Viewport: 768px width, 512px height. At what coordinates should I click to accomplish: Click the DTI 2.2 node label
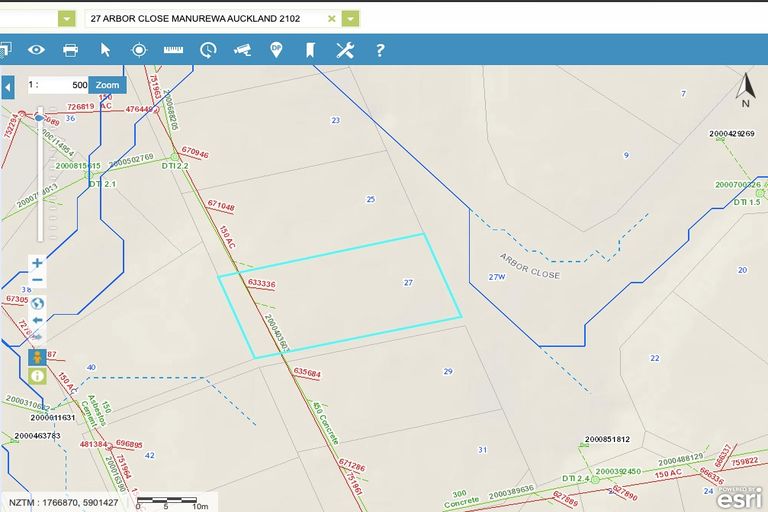(175, 166)
